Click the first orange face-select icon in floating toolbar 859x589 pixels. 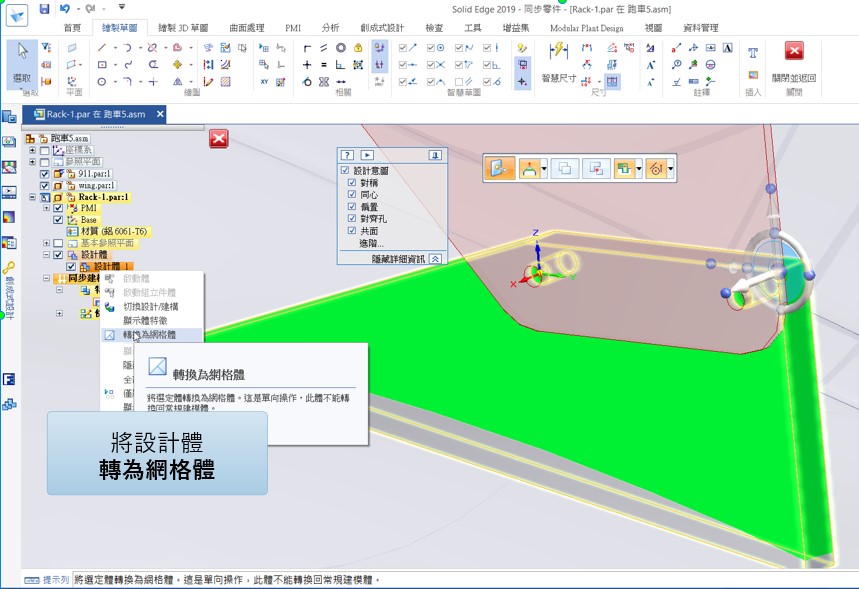point(500,168)
